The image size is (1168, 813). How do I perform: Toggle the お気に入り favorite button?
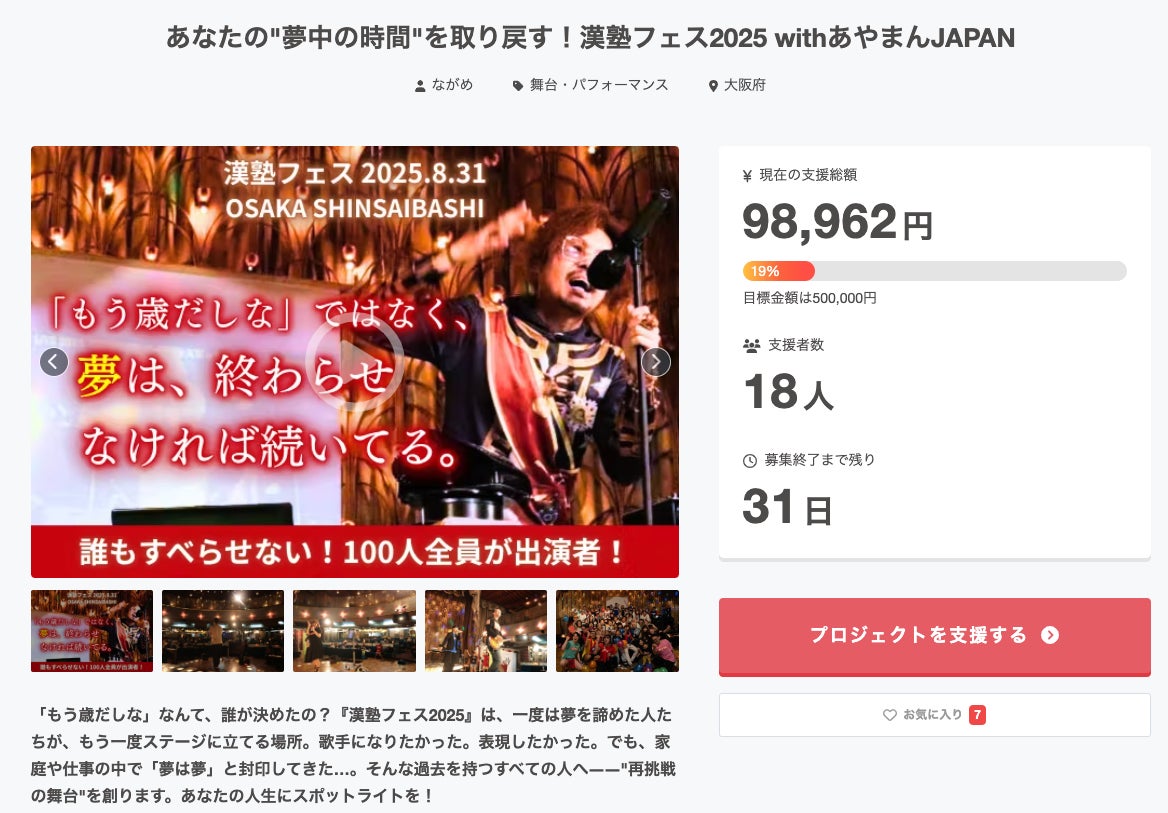click(935, 715)
